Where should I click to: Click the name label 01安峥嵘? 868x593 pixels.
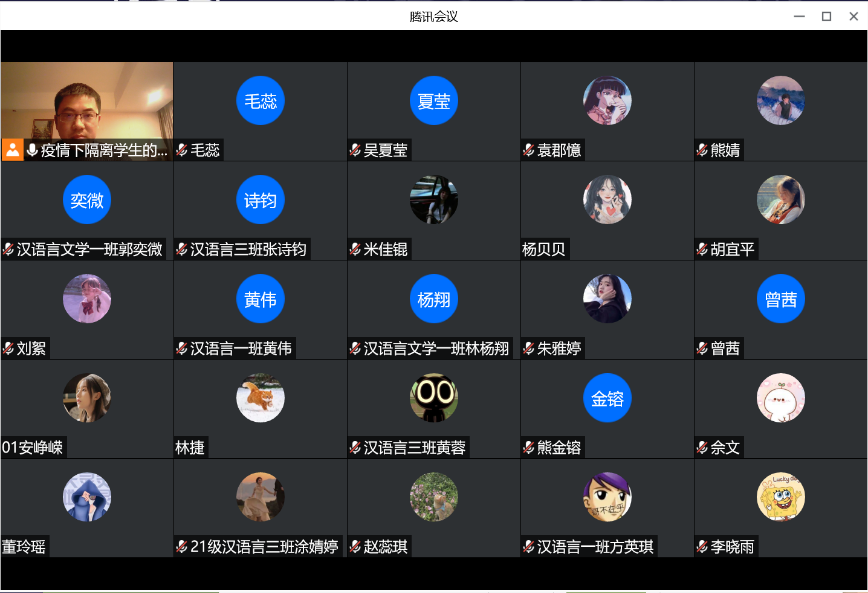point(33,447)
